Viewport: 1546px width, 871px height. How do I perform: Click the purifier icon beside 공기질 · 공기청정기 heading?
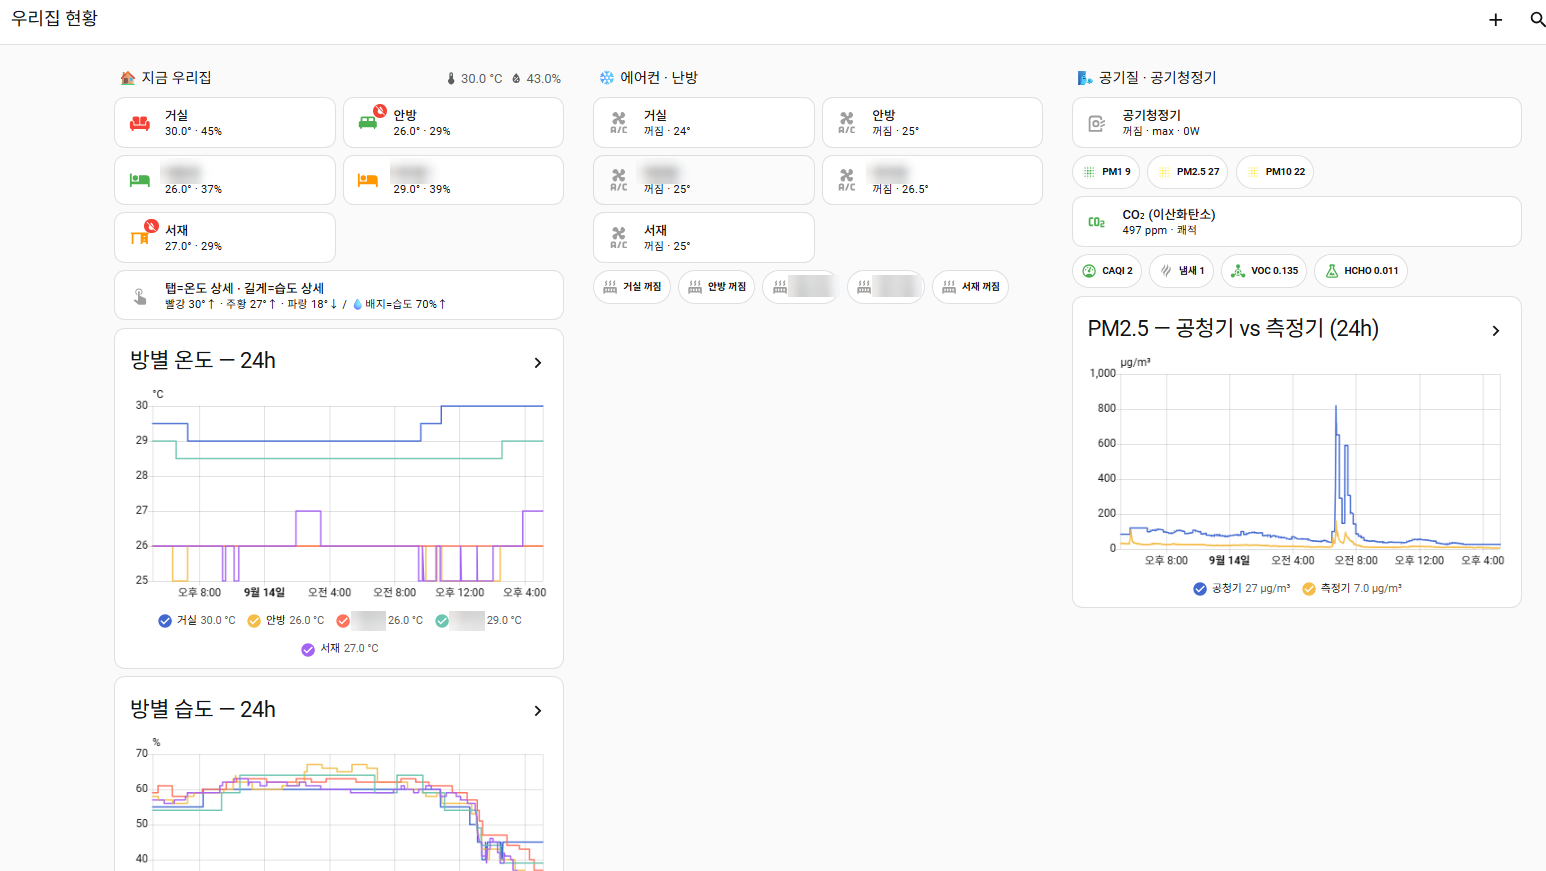pos(1085,78)
